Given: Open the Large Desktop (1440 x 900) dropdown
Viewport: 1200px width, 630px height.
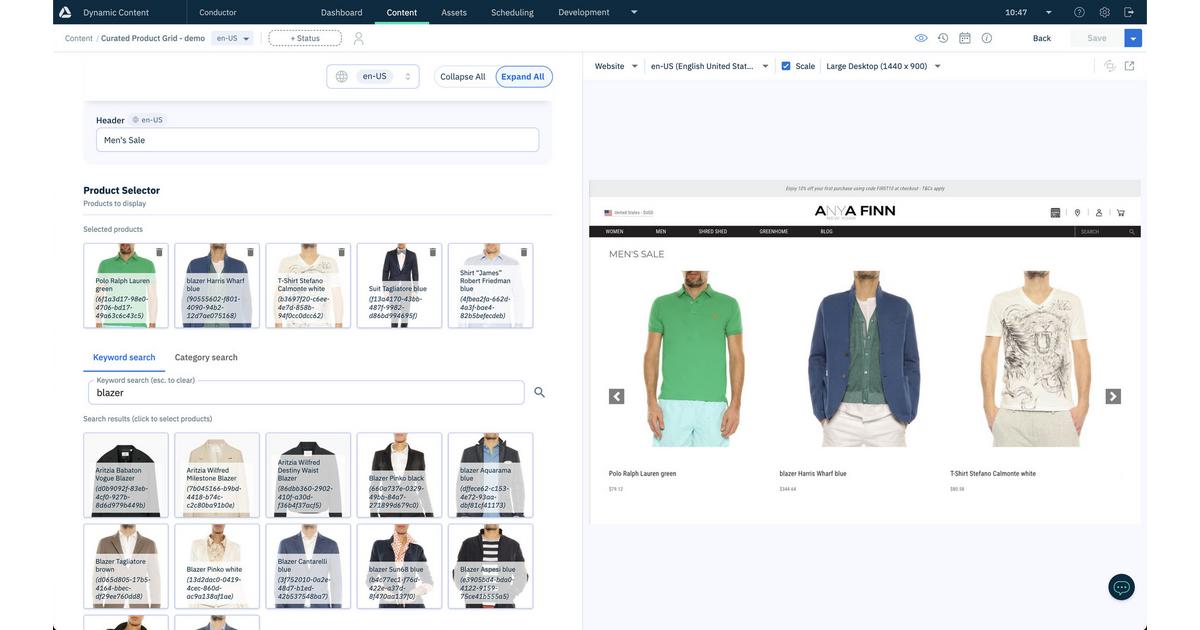Looking at the screenshot, I should (x=883, y=66).
